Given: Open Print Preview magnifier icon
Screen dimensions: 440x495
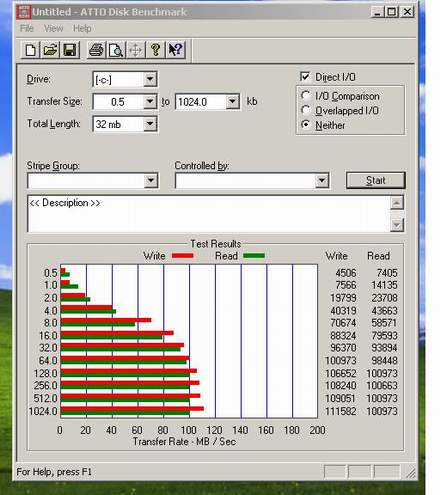Looking at the screenshot, I should coord(116,50).
